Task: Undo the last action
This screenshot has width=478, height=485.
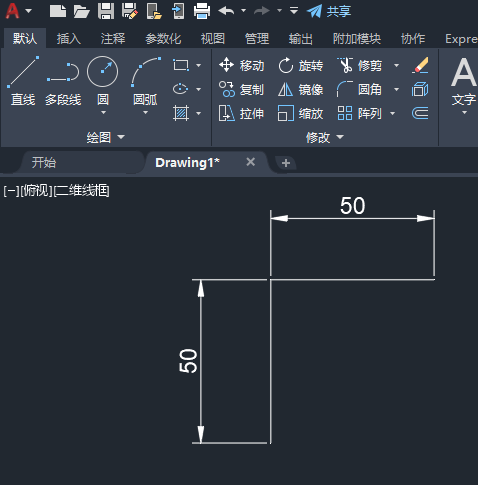Action: (x=226, y=11)
